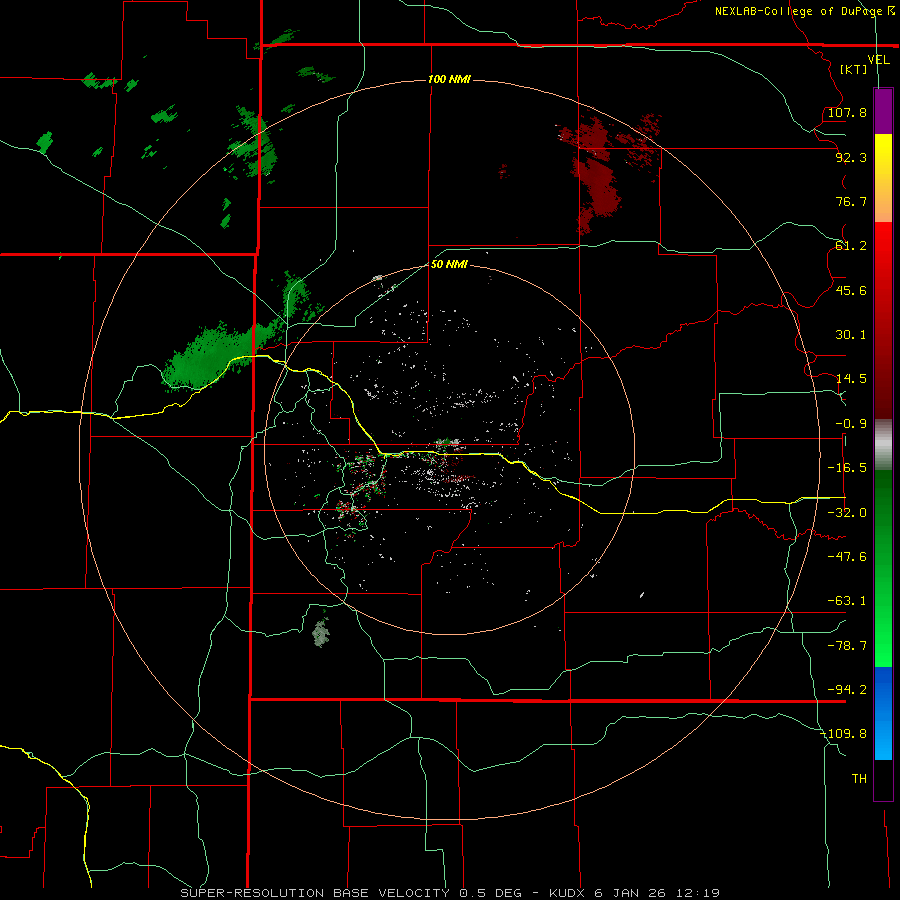
Task: Click the 76.7 velocity scale value
Action: pos(851,201)
